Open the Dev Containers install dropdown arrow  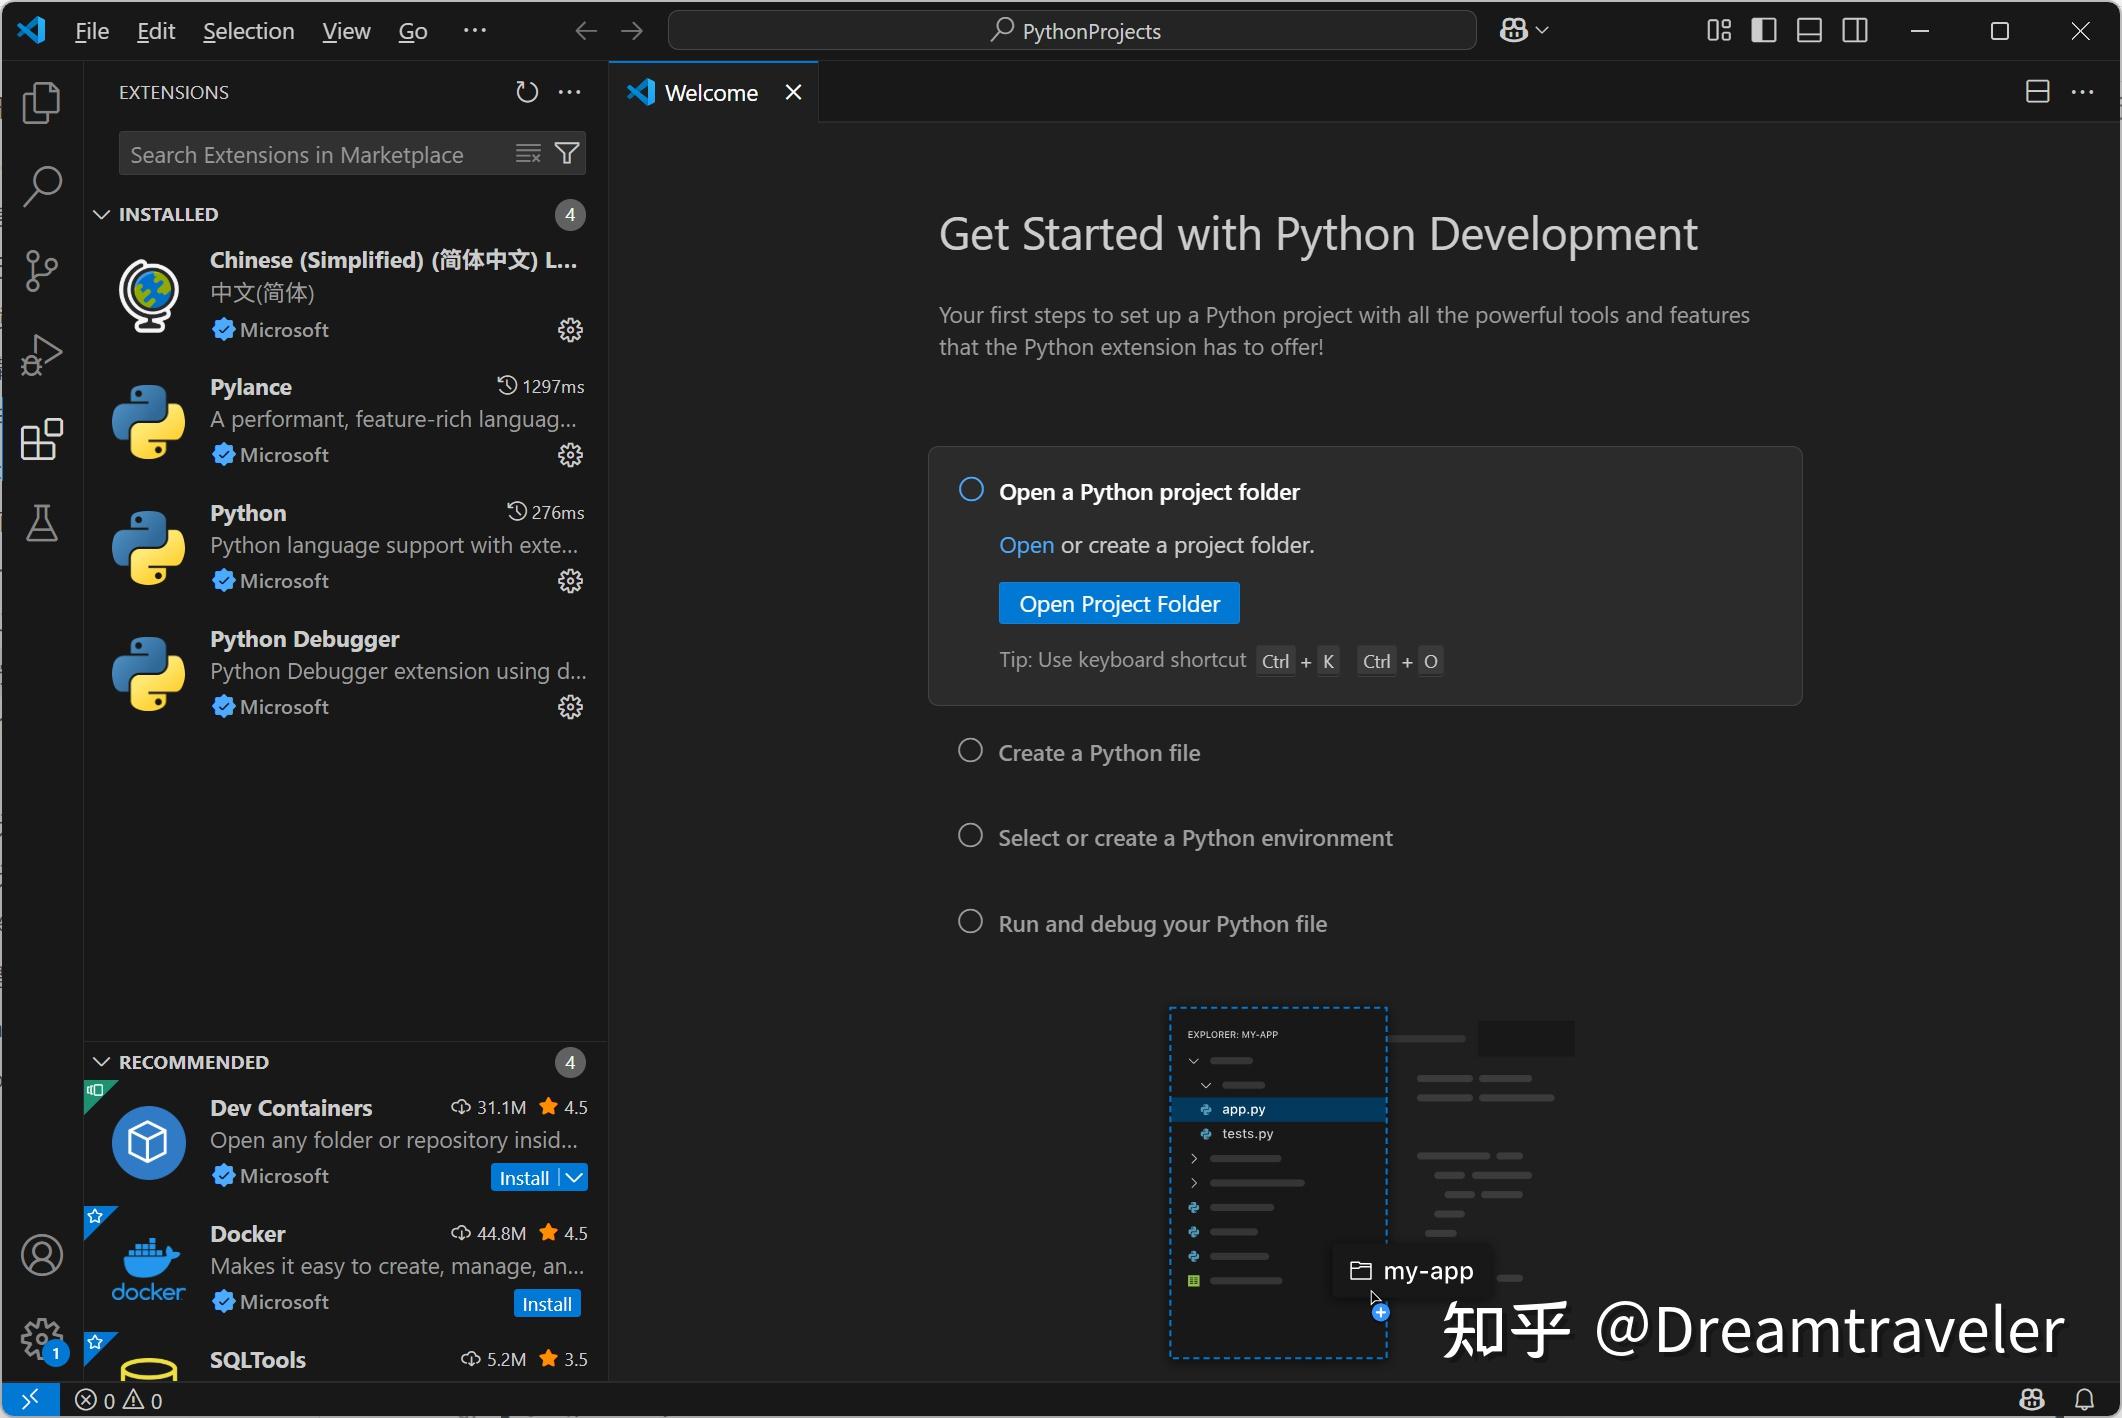pyautogui.click(x=573, y=1177)
